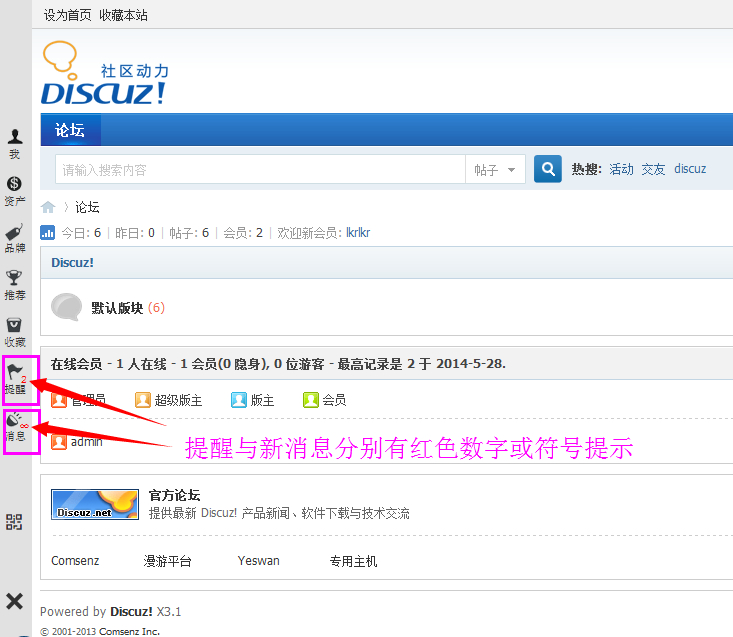Click 设为首页 link
The image size is (733, 637).
pos(68,15)
